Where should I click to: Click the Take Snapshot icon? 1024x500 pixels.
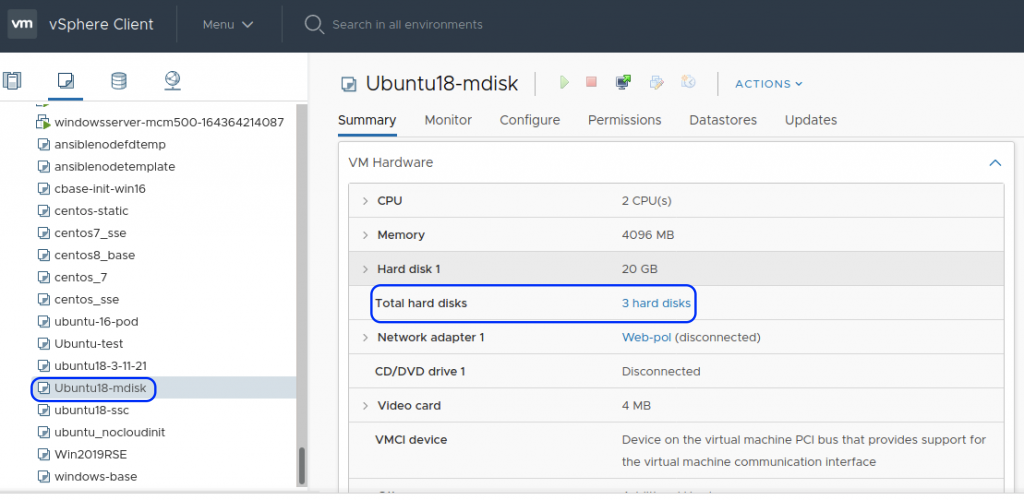pos(689,83)
